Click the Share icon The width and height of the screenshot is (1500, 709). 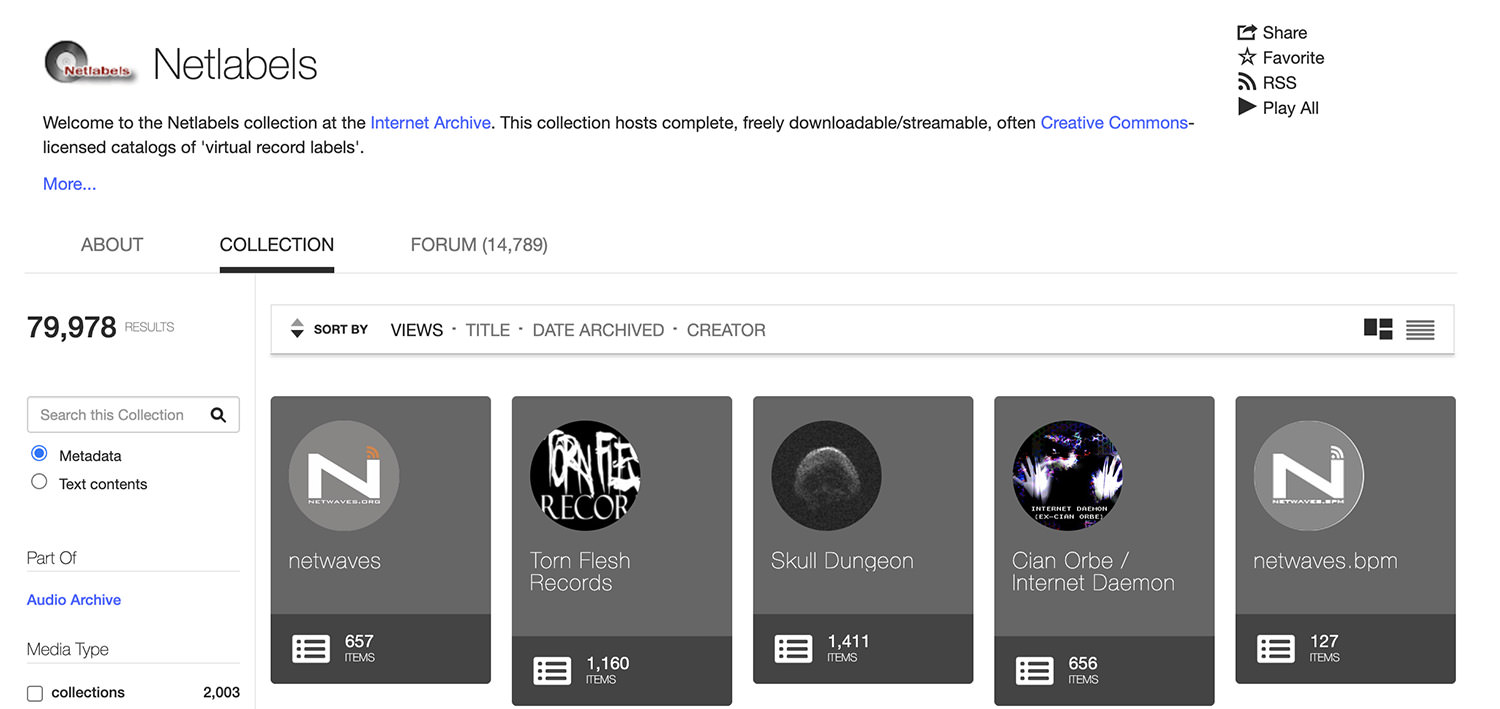(x=1247, y=32)
